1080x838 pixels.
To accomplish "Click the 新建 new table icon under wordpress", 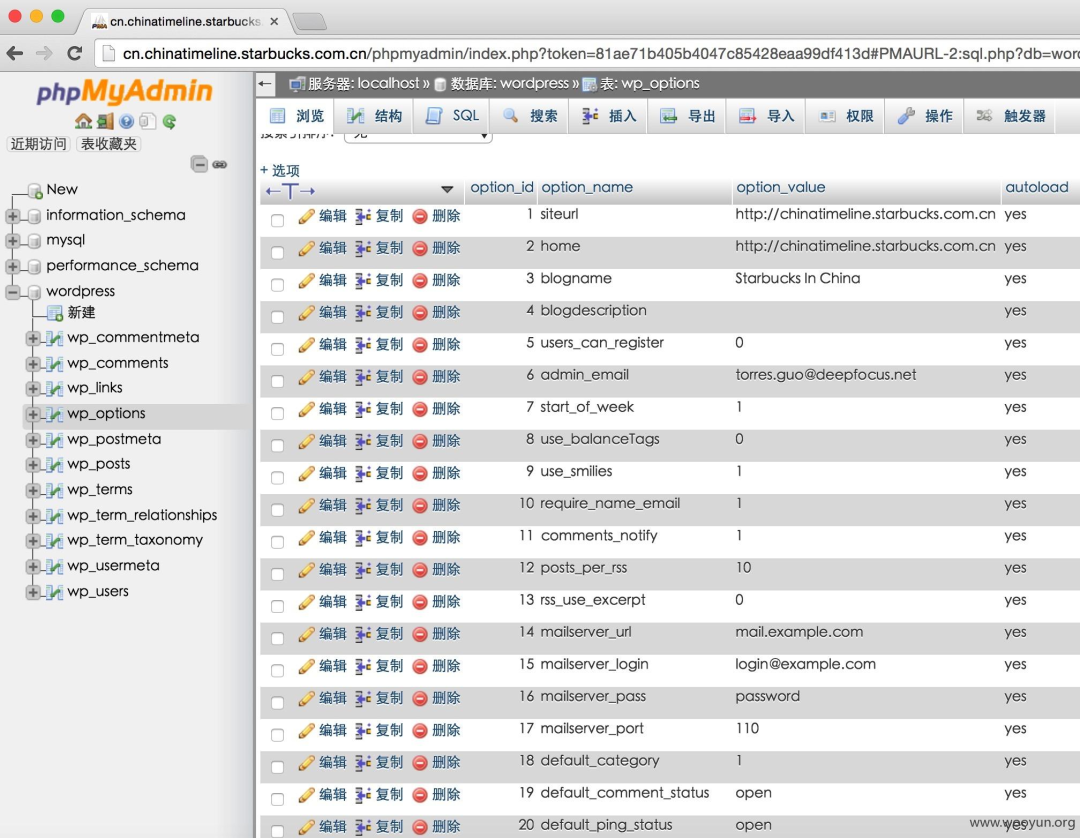I will pos(54,313).
